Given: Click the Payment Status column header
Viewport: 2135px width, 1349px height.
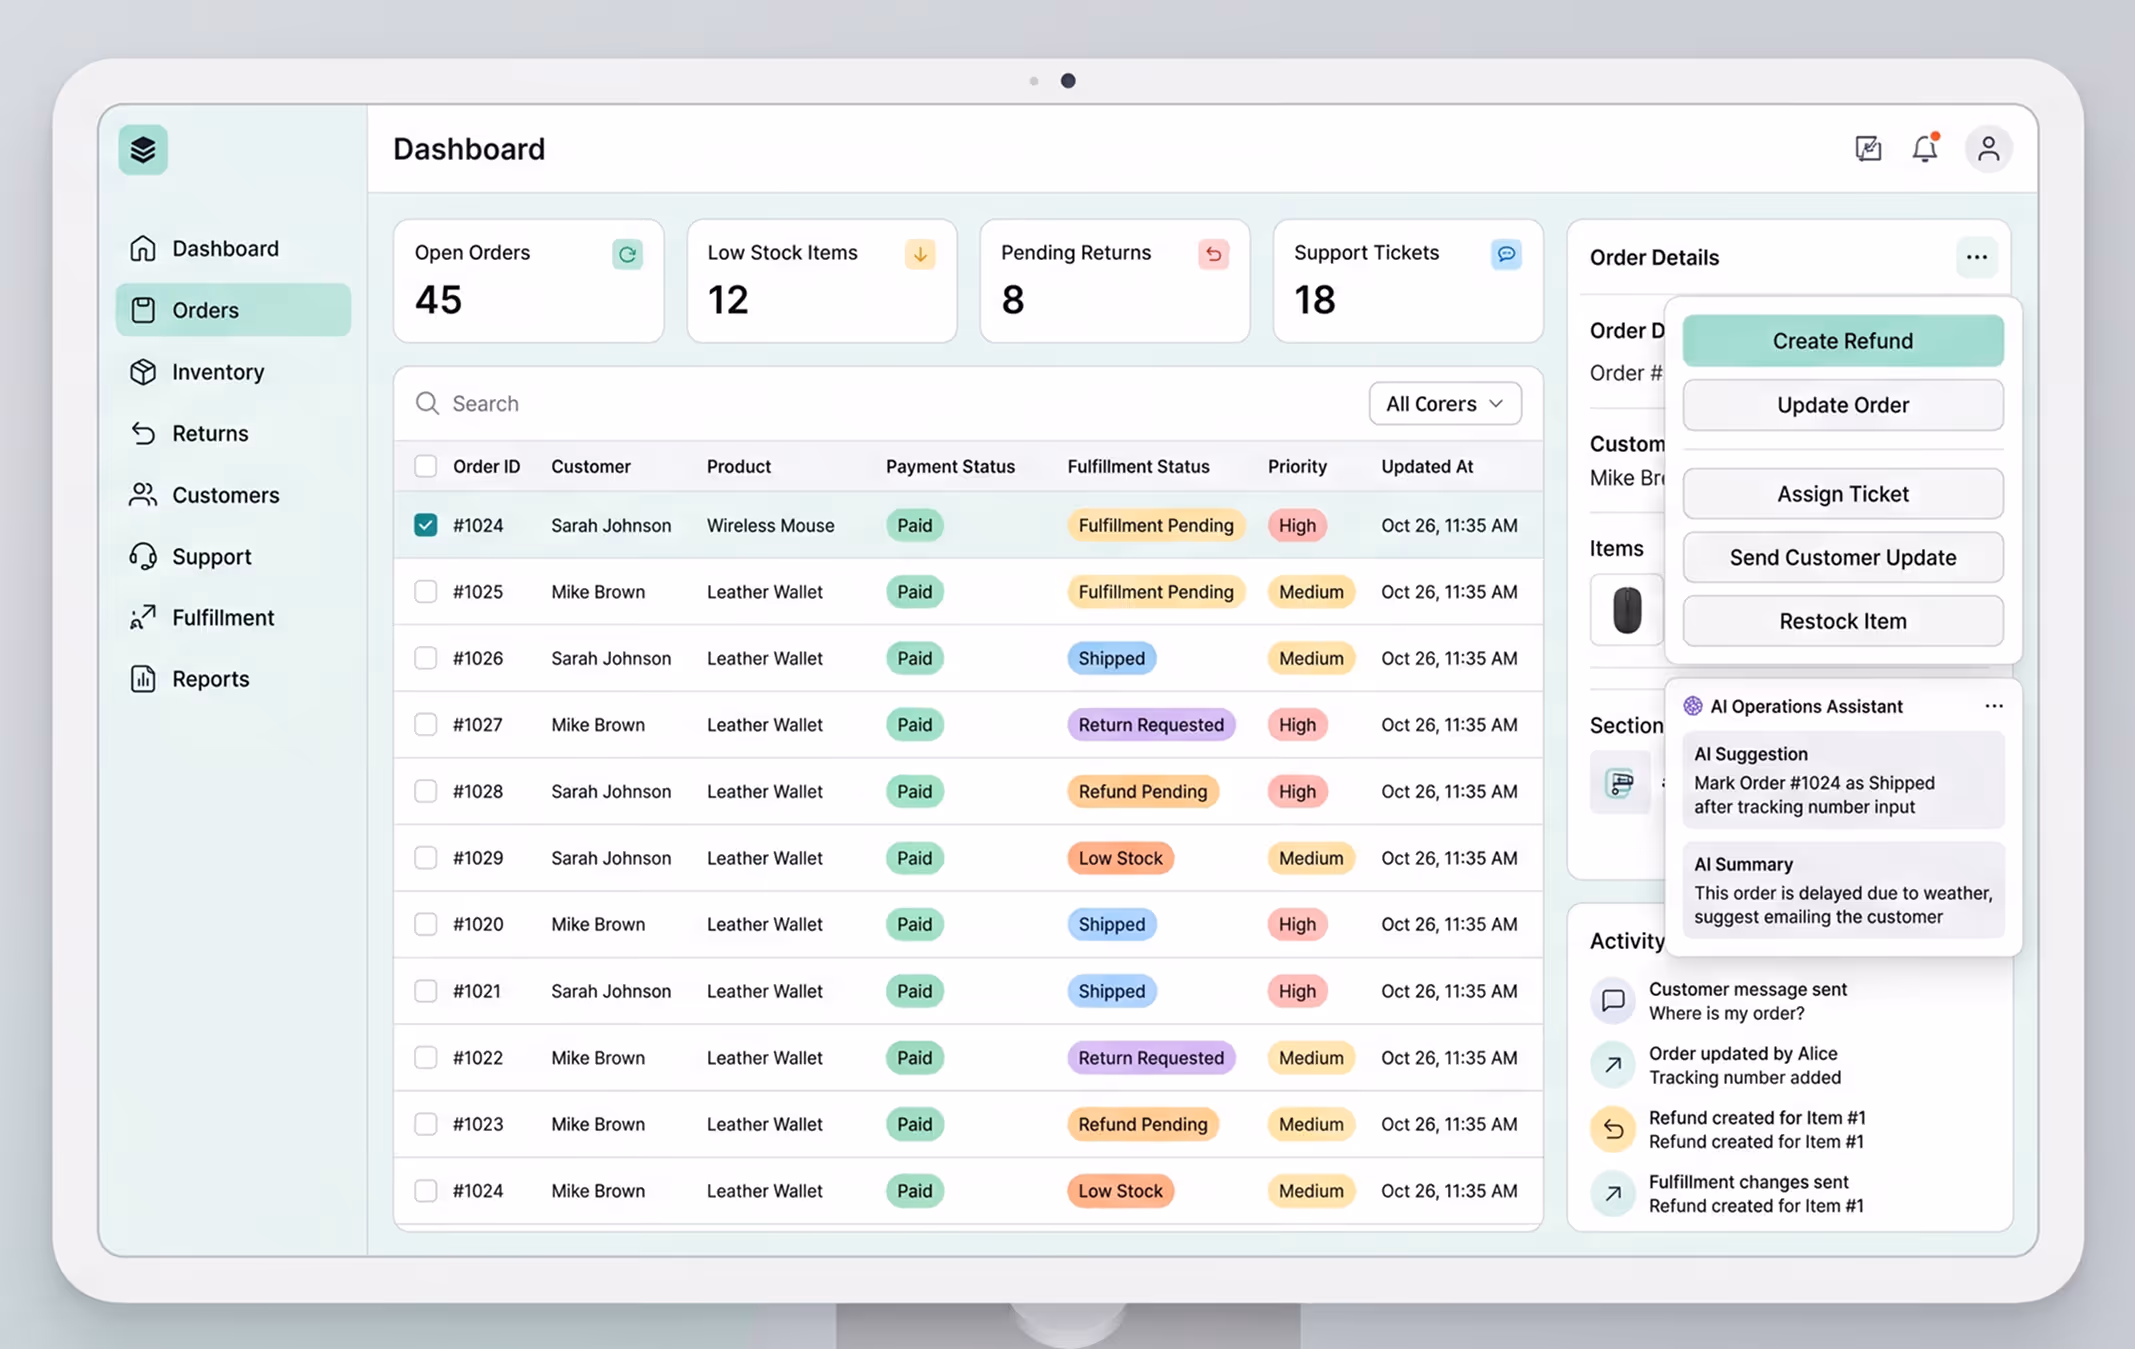Looking at the screenshot, I should point(950,466).
